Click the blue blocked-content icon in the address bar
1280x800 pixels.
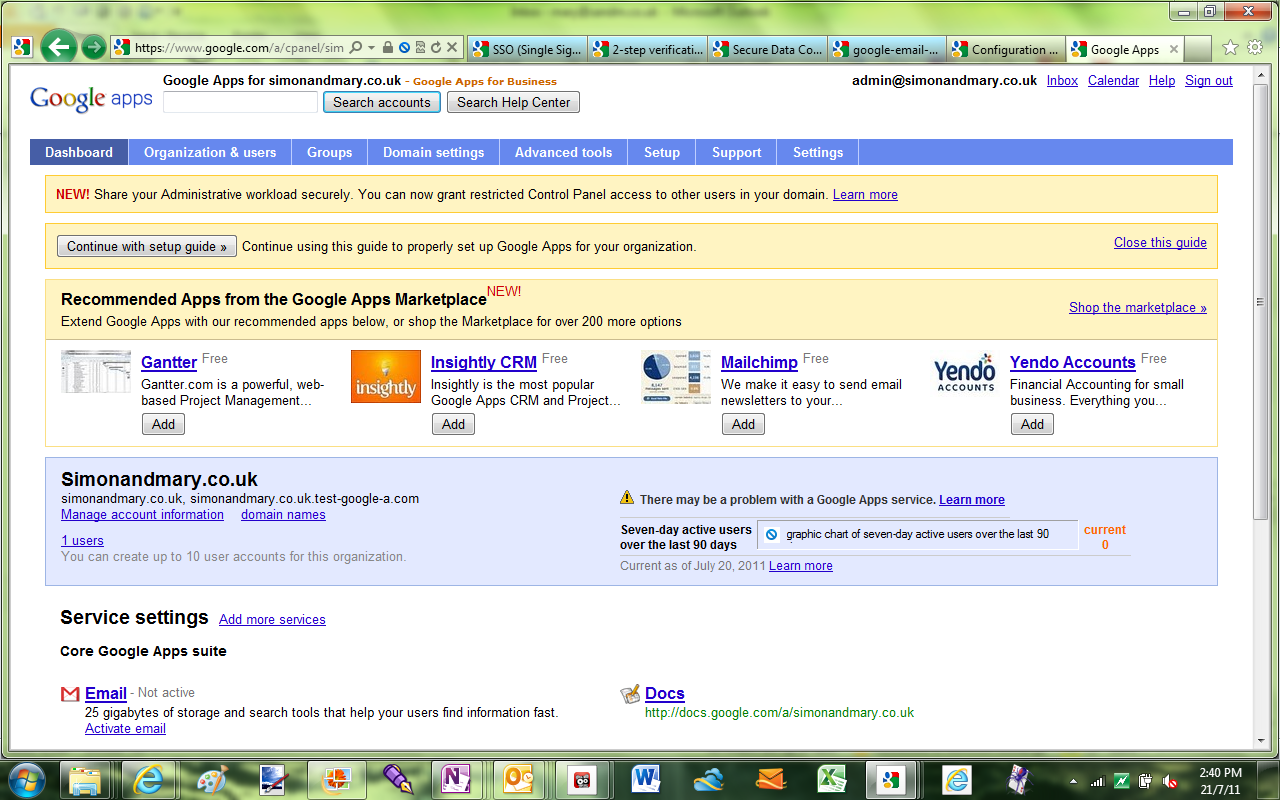coord(404,47)
